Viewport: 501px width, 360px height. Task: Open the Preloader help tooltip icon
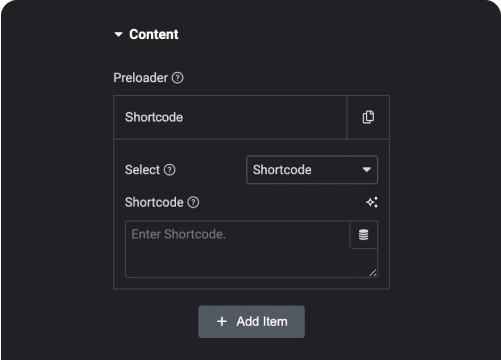(x=177, y=78)
